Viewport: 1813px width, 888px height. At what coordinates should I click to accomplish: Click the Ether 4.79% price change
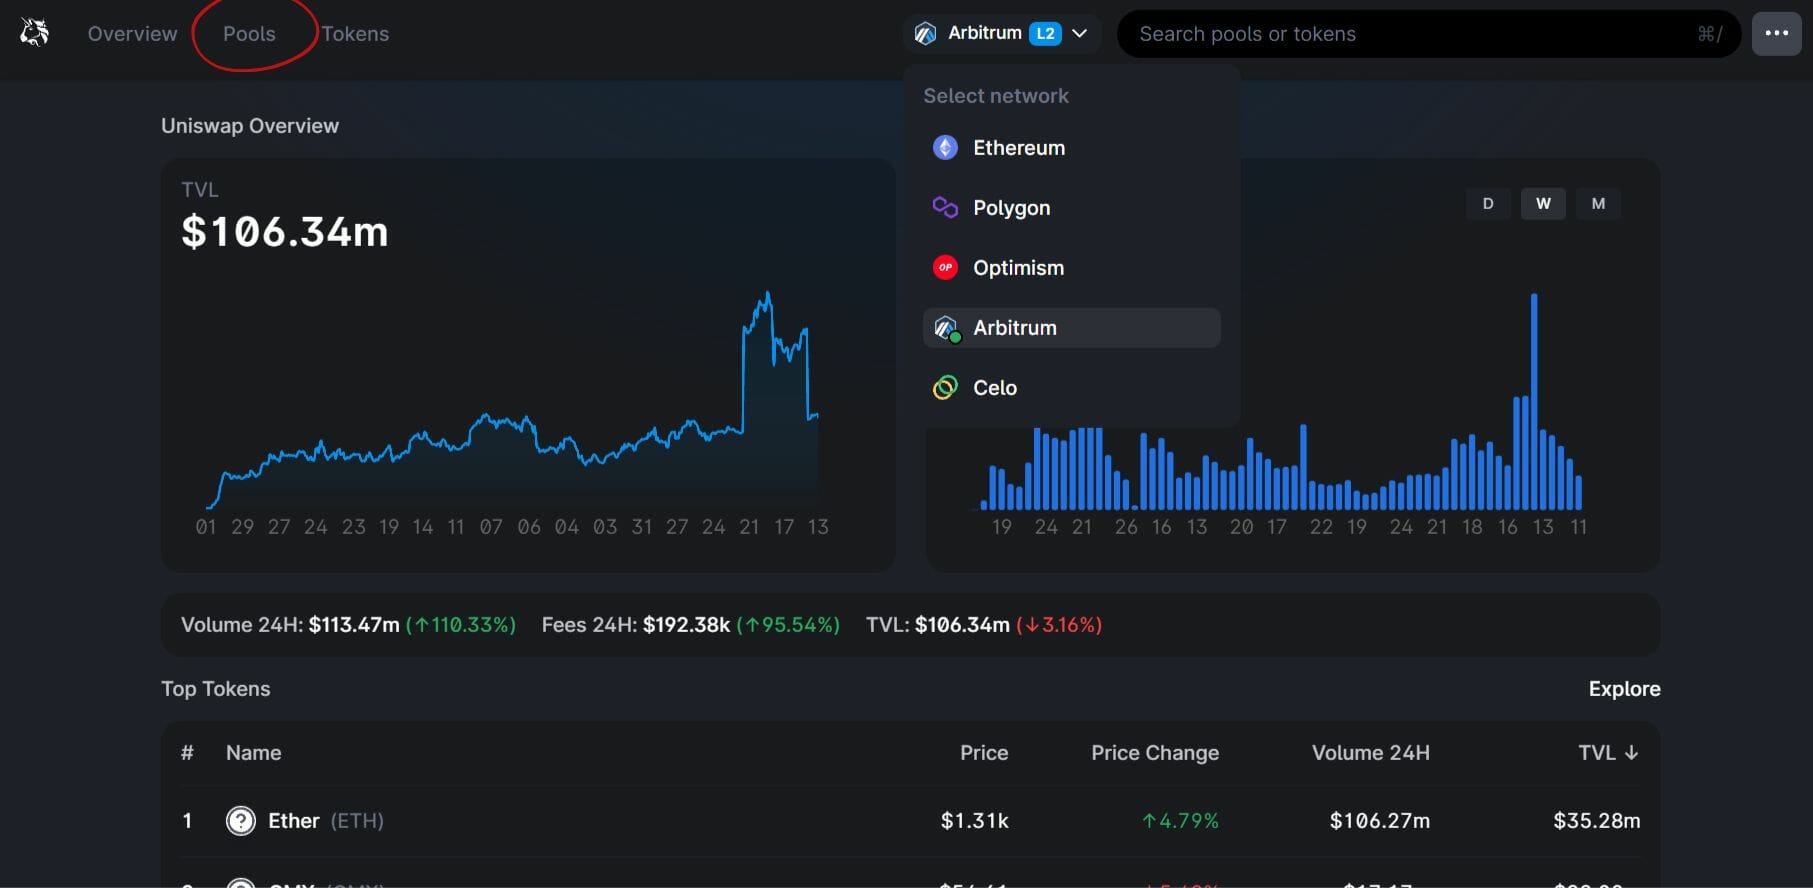click(x=1180, y=821)
